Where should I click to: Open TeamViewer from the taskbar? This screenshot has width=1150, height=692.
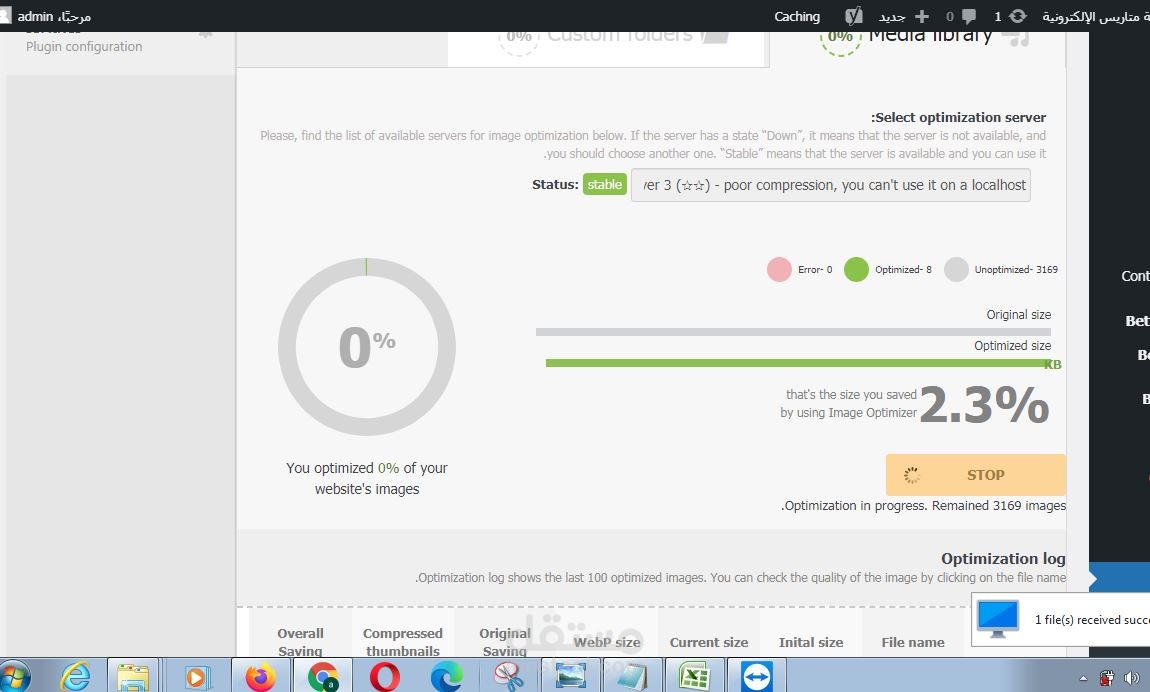click(757, 676)
